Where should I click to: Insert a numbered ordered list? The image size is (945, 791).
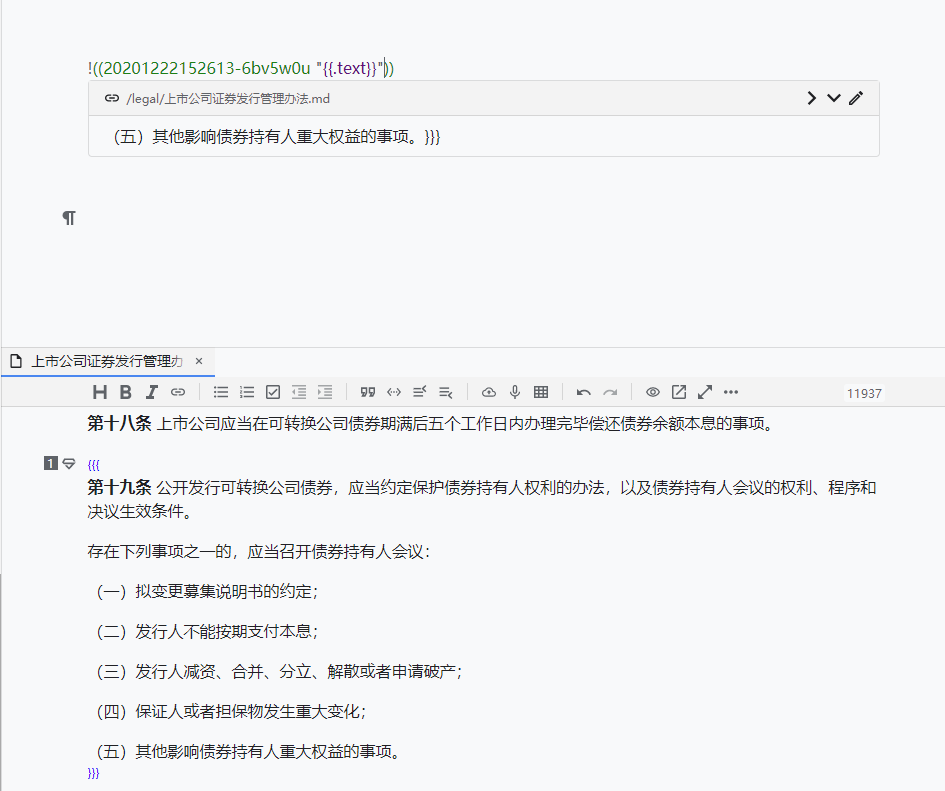(x=247, y=392)
